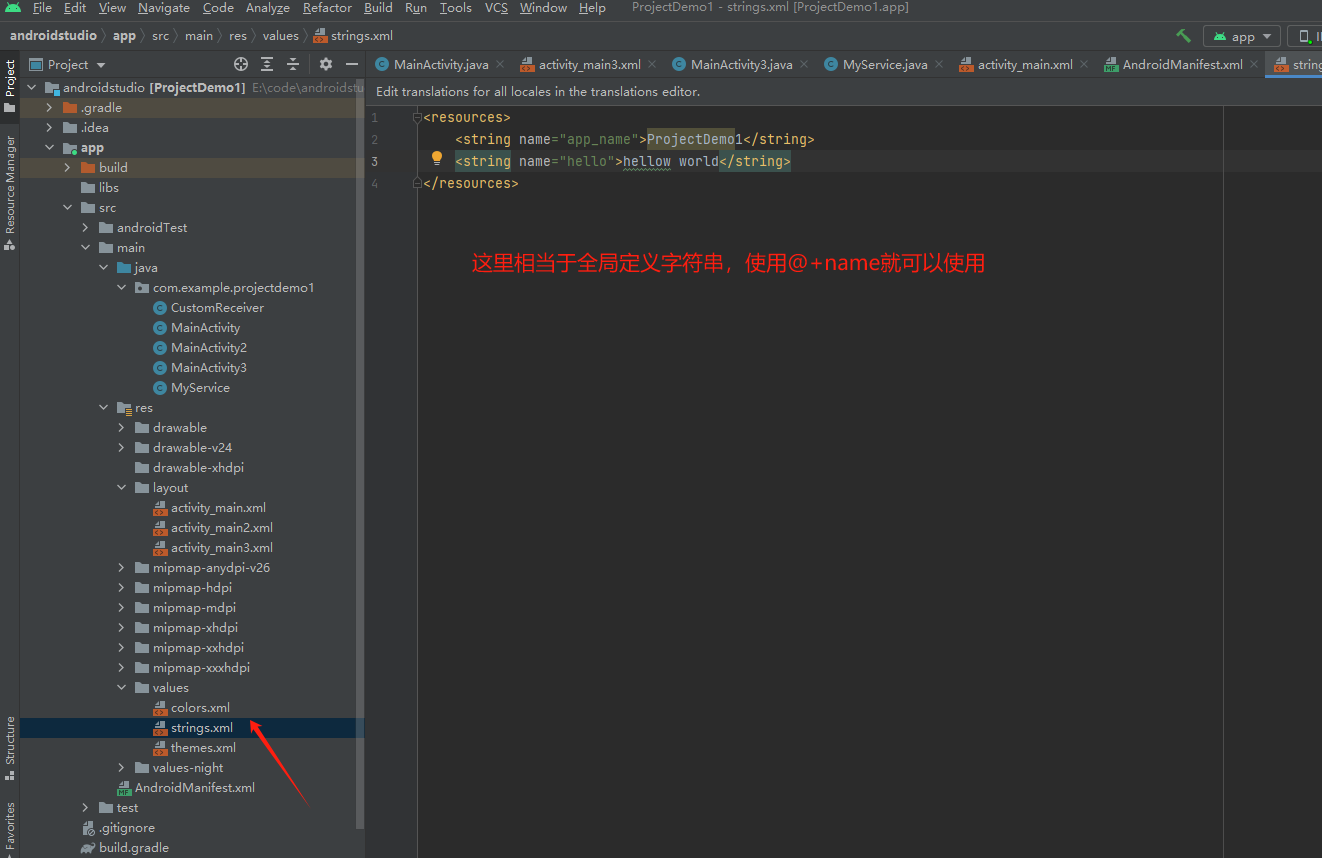Select activity_main2.xml layout file

click(x=221, y=527)
